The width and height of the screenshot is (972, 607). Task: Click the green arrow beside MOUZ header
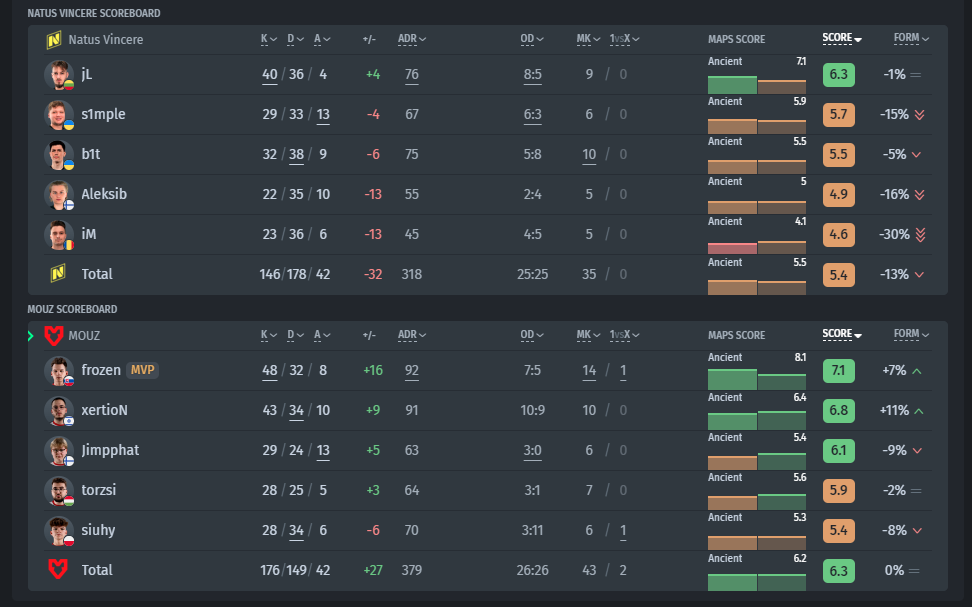(30, 335)
